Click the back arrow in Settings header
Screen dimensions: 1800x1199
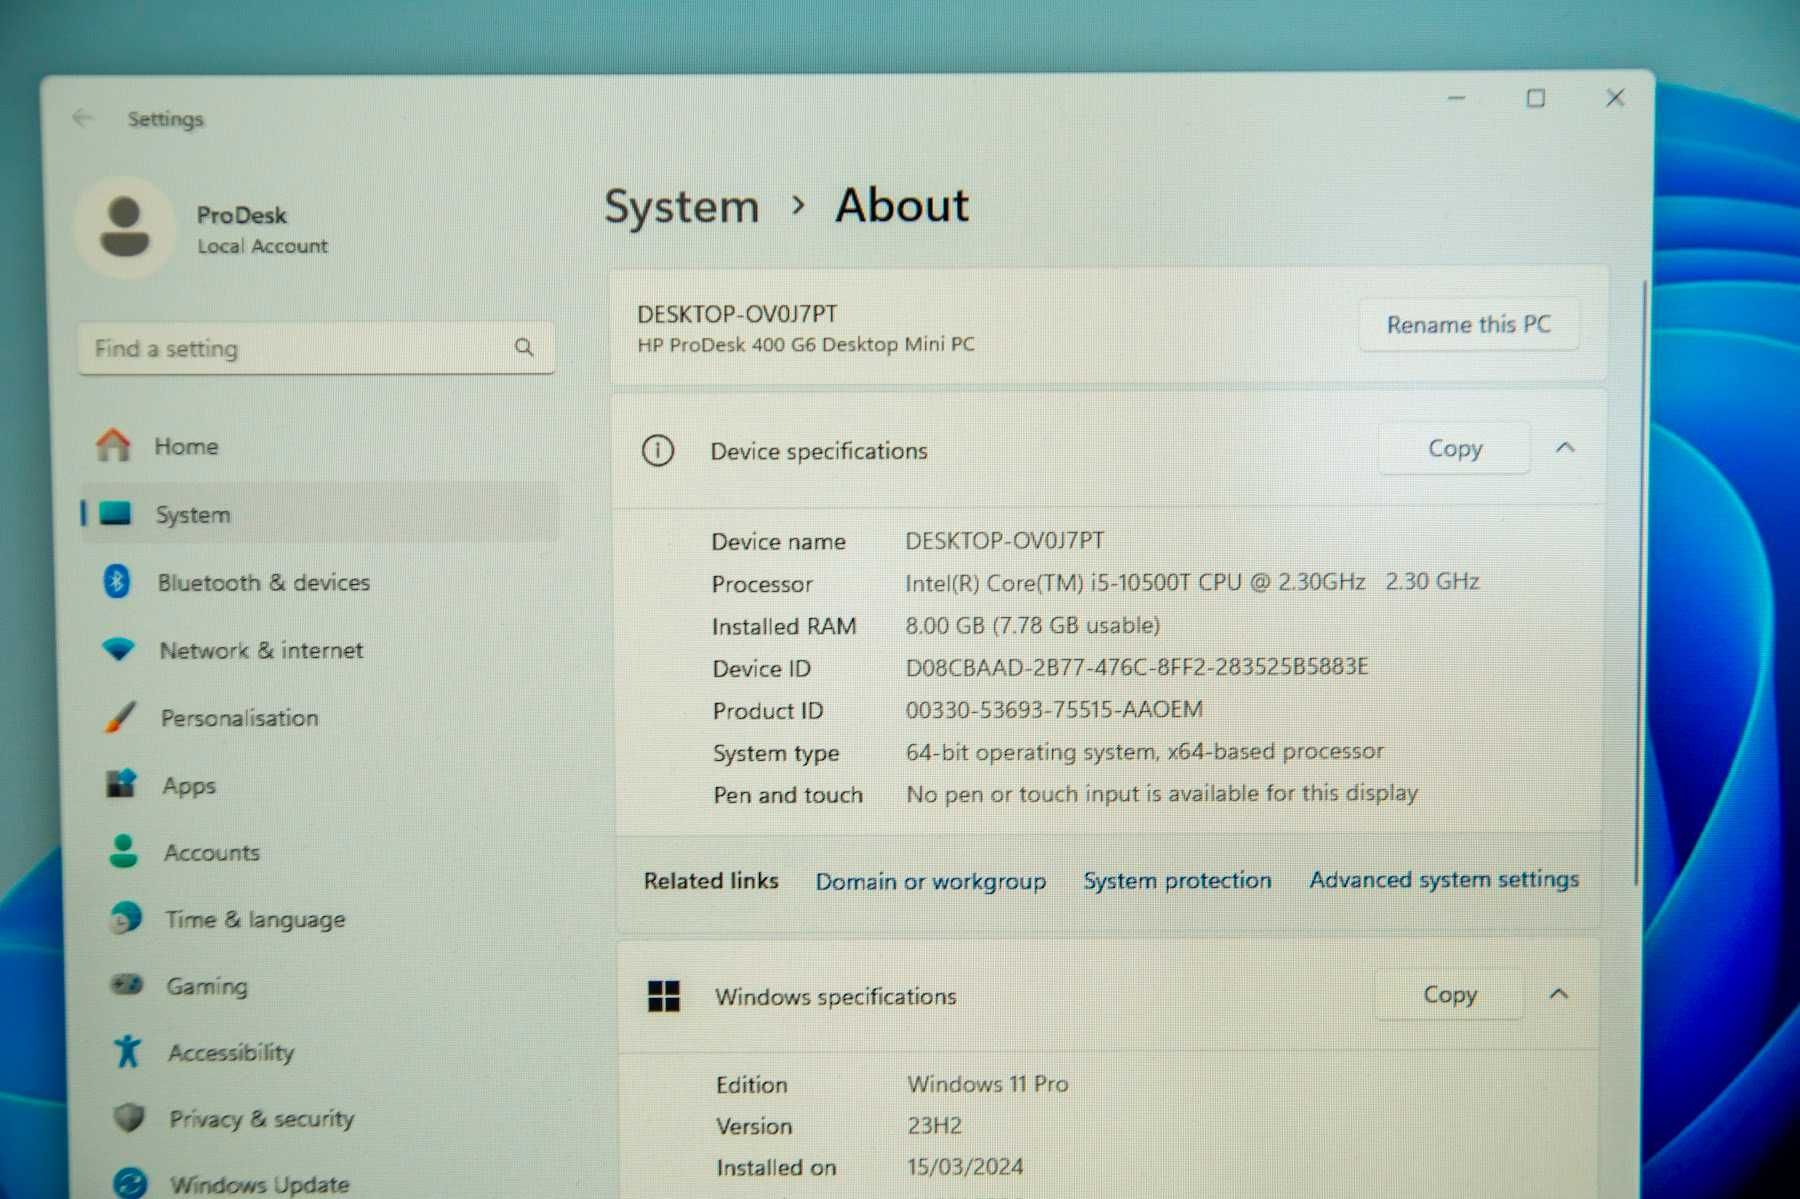pyautogui.click(x=82, y=118)
